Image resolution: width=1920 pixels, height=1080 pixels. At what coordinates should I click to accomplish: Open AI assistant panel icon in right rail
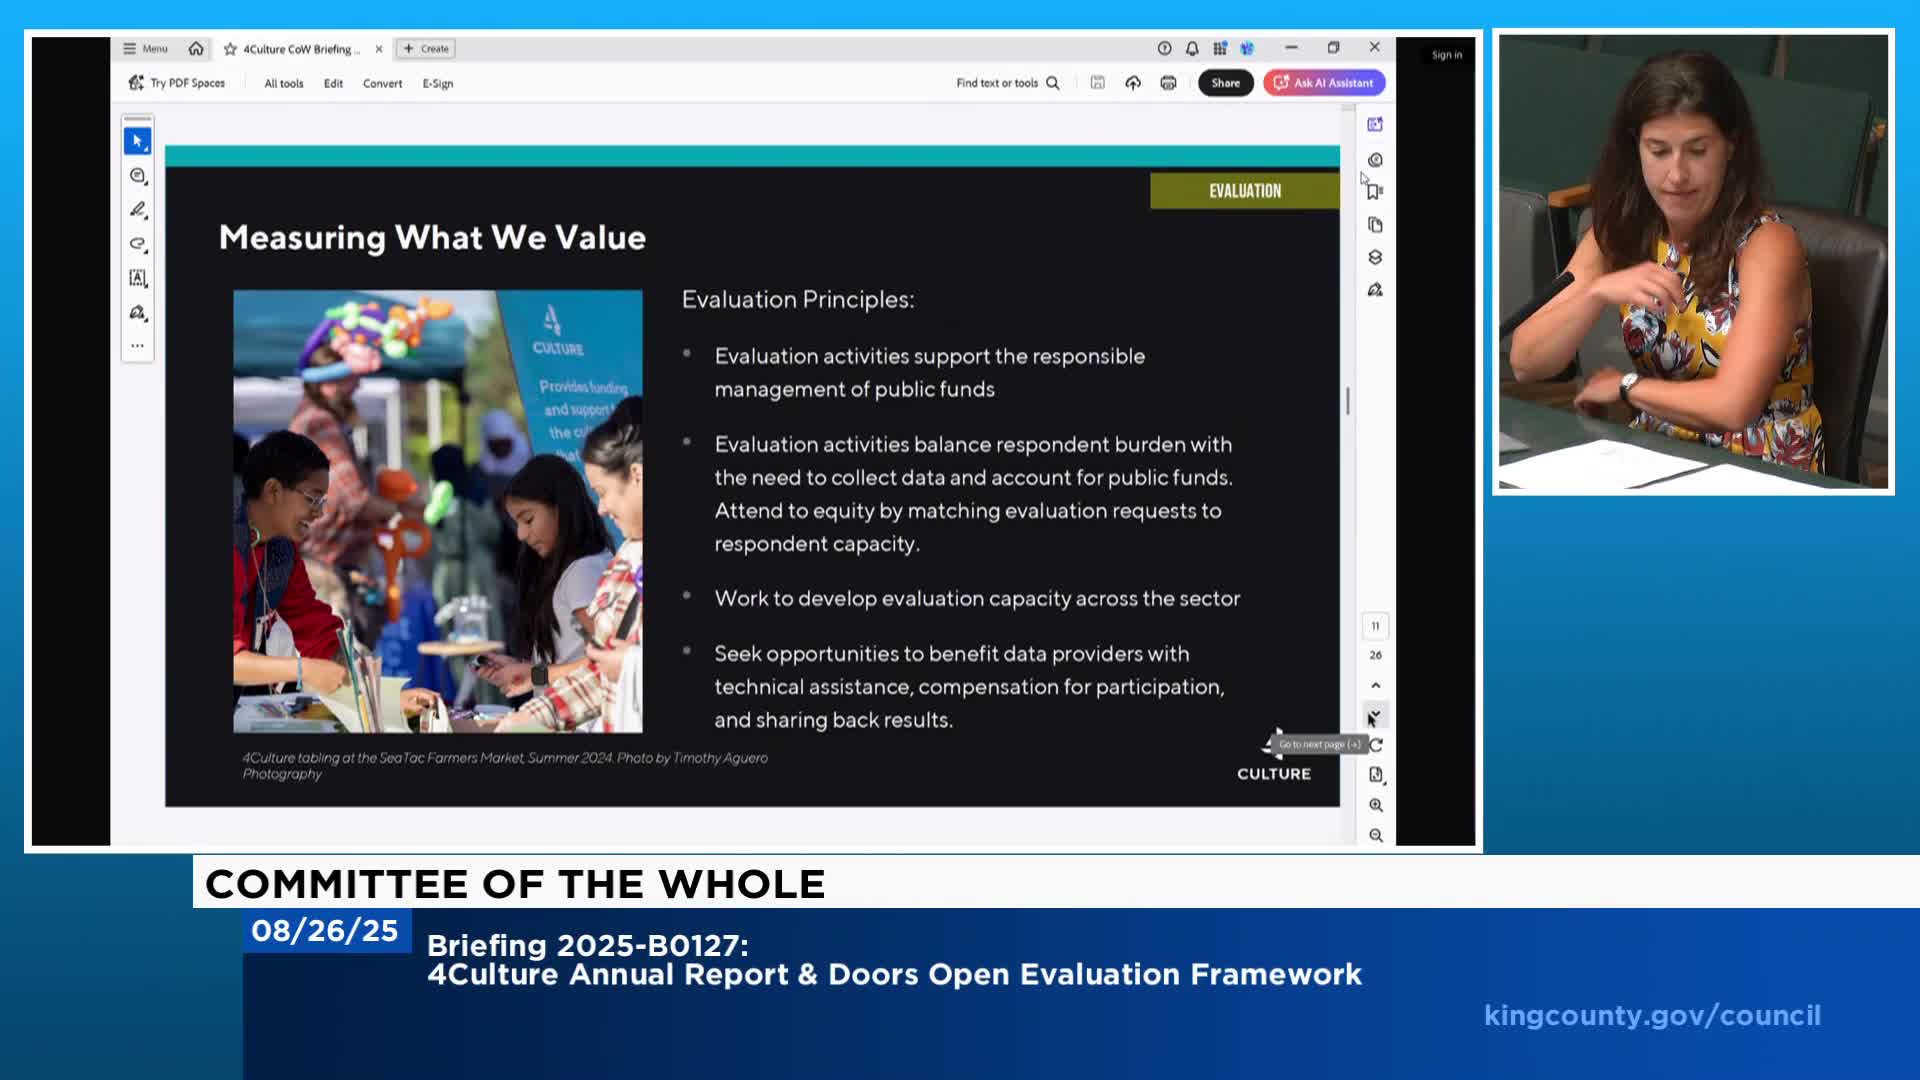click(x=1375, y=124)
